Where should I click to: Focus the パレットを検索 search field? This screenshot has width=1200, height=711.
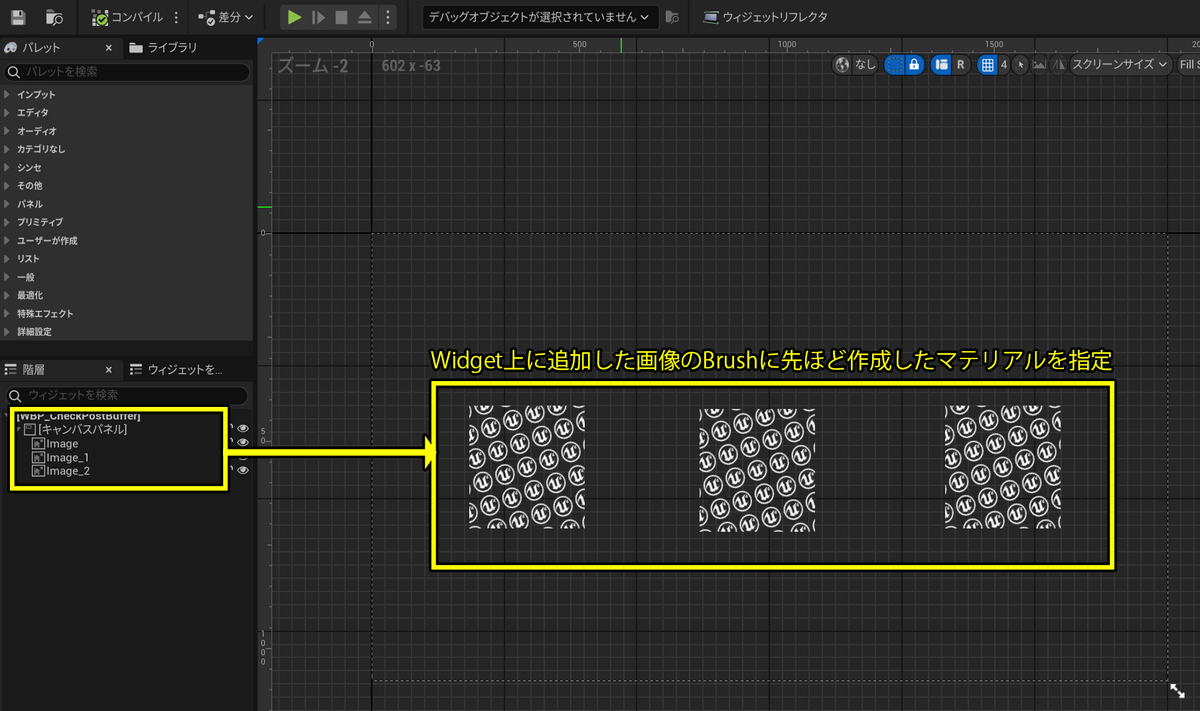pos(126,72)
